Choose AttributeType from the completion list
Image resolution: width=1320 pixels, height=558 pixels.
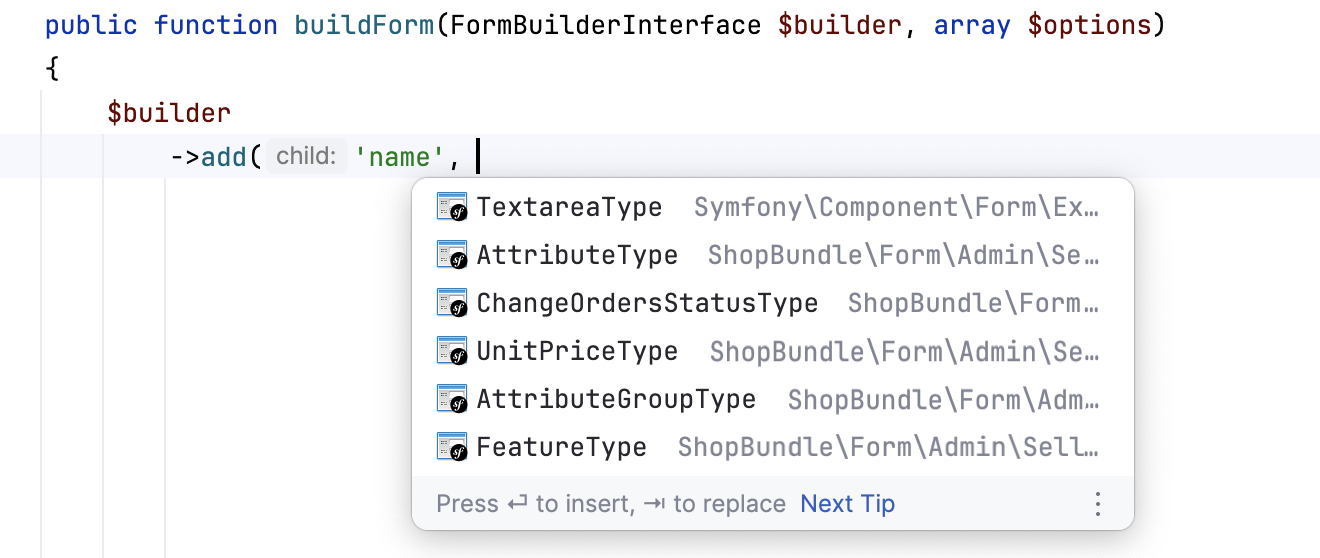tap(577, 255)
